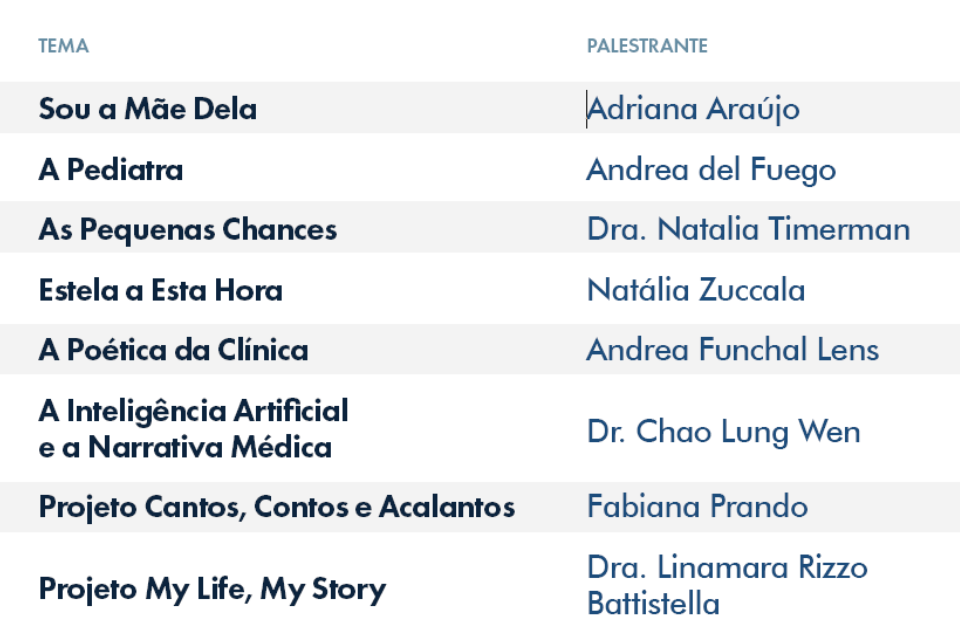960x640 pixels.
Task: Click the word Battistella
Action: click(653, 604)
